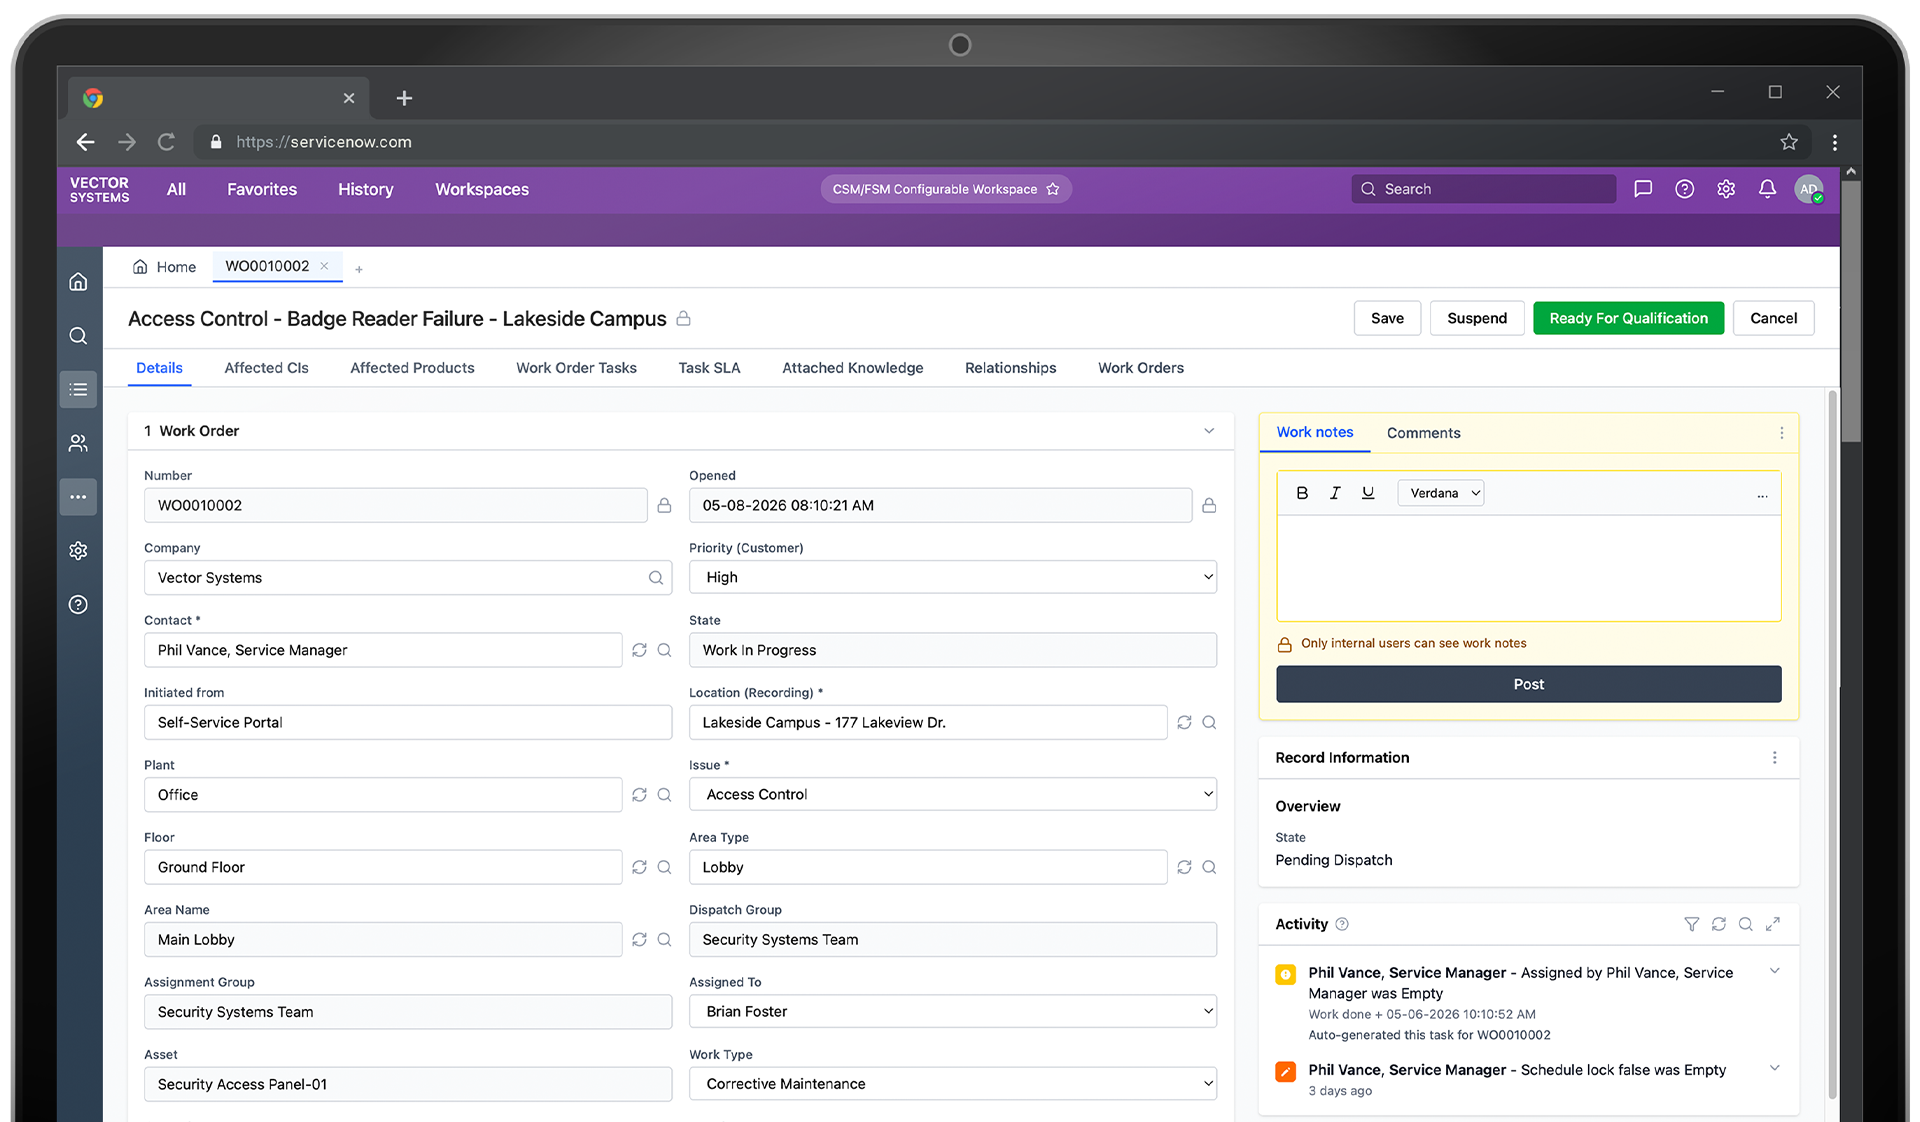The height and width of the screenshot is (1122, 1920).
Task: Click the lock icon next to the title
Action: coord(684,318)
